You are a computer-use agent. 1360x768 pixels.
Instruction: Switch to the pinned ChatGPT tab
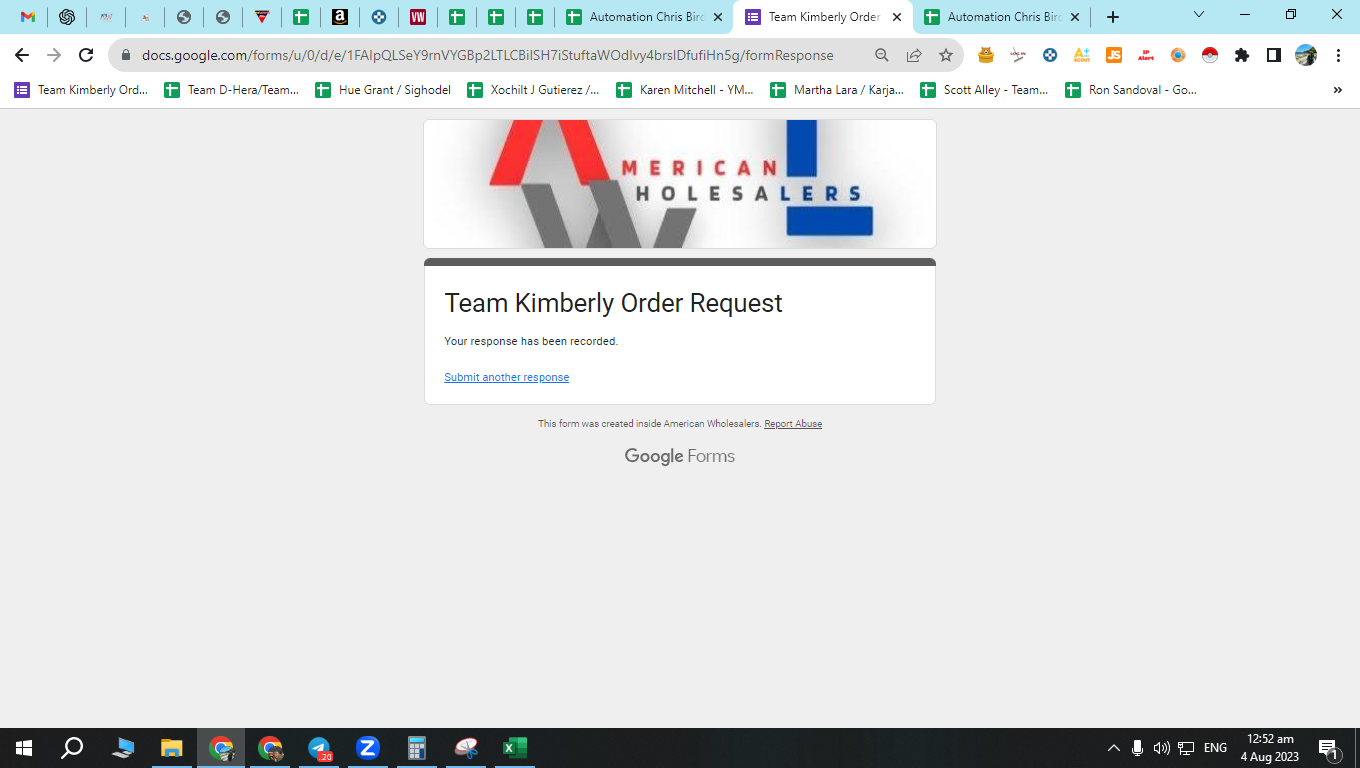[x=67, y=17]
